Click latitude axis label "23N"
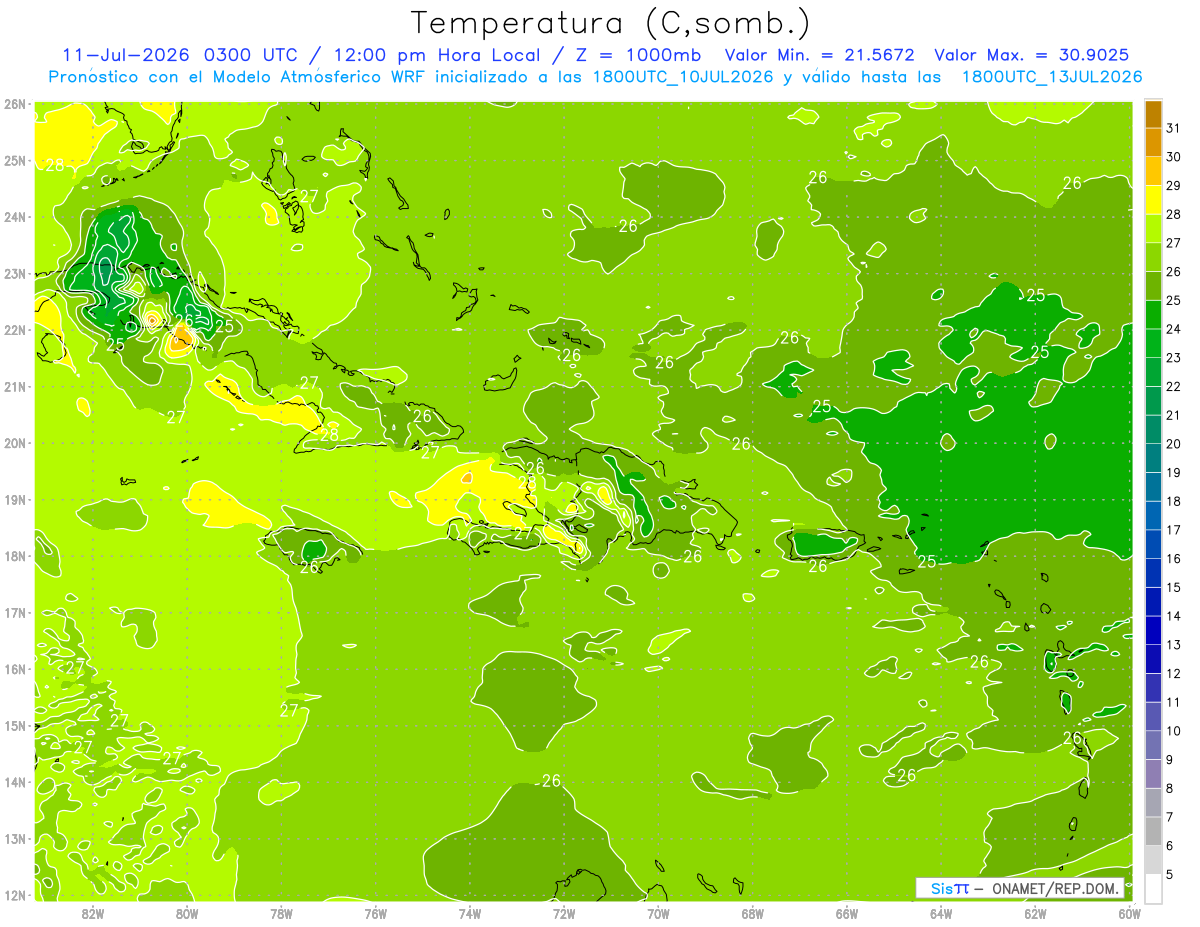Viewport: 1200px width, 927px height. [x=14, y=274]
